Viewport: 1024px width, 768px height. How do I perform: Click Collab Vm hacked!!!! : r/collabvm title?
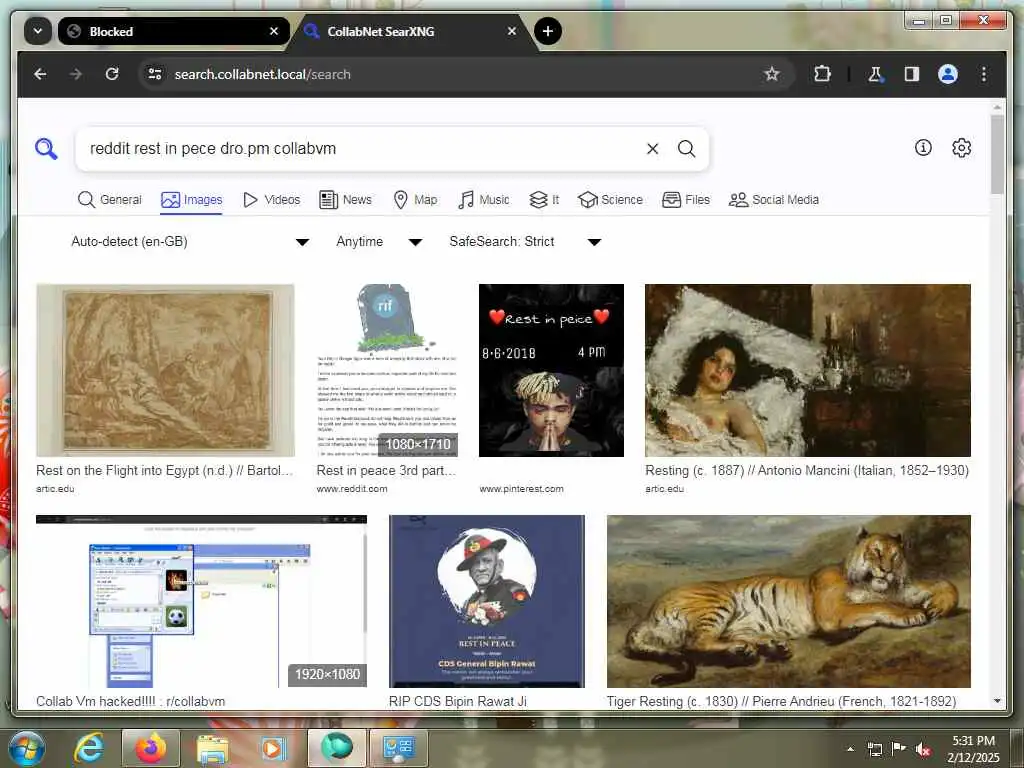coord(131,702)
